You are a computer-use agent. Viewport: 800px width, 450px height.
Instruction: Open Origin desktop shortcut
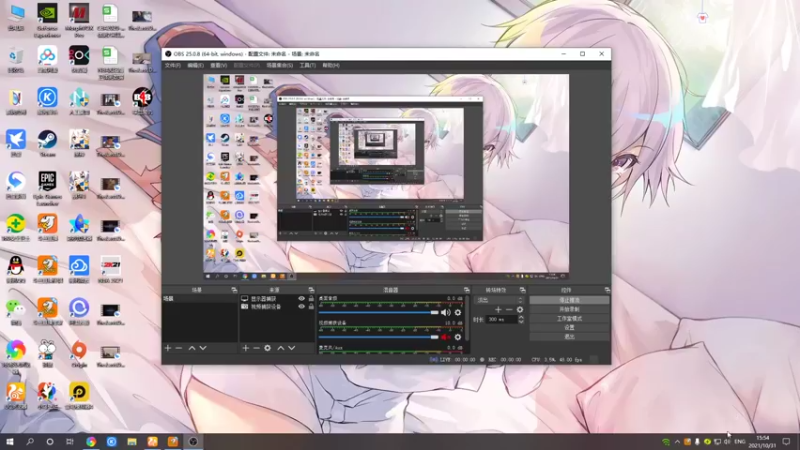pos(79,354)
